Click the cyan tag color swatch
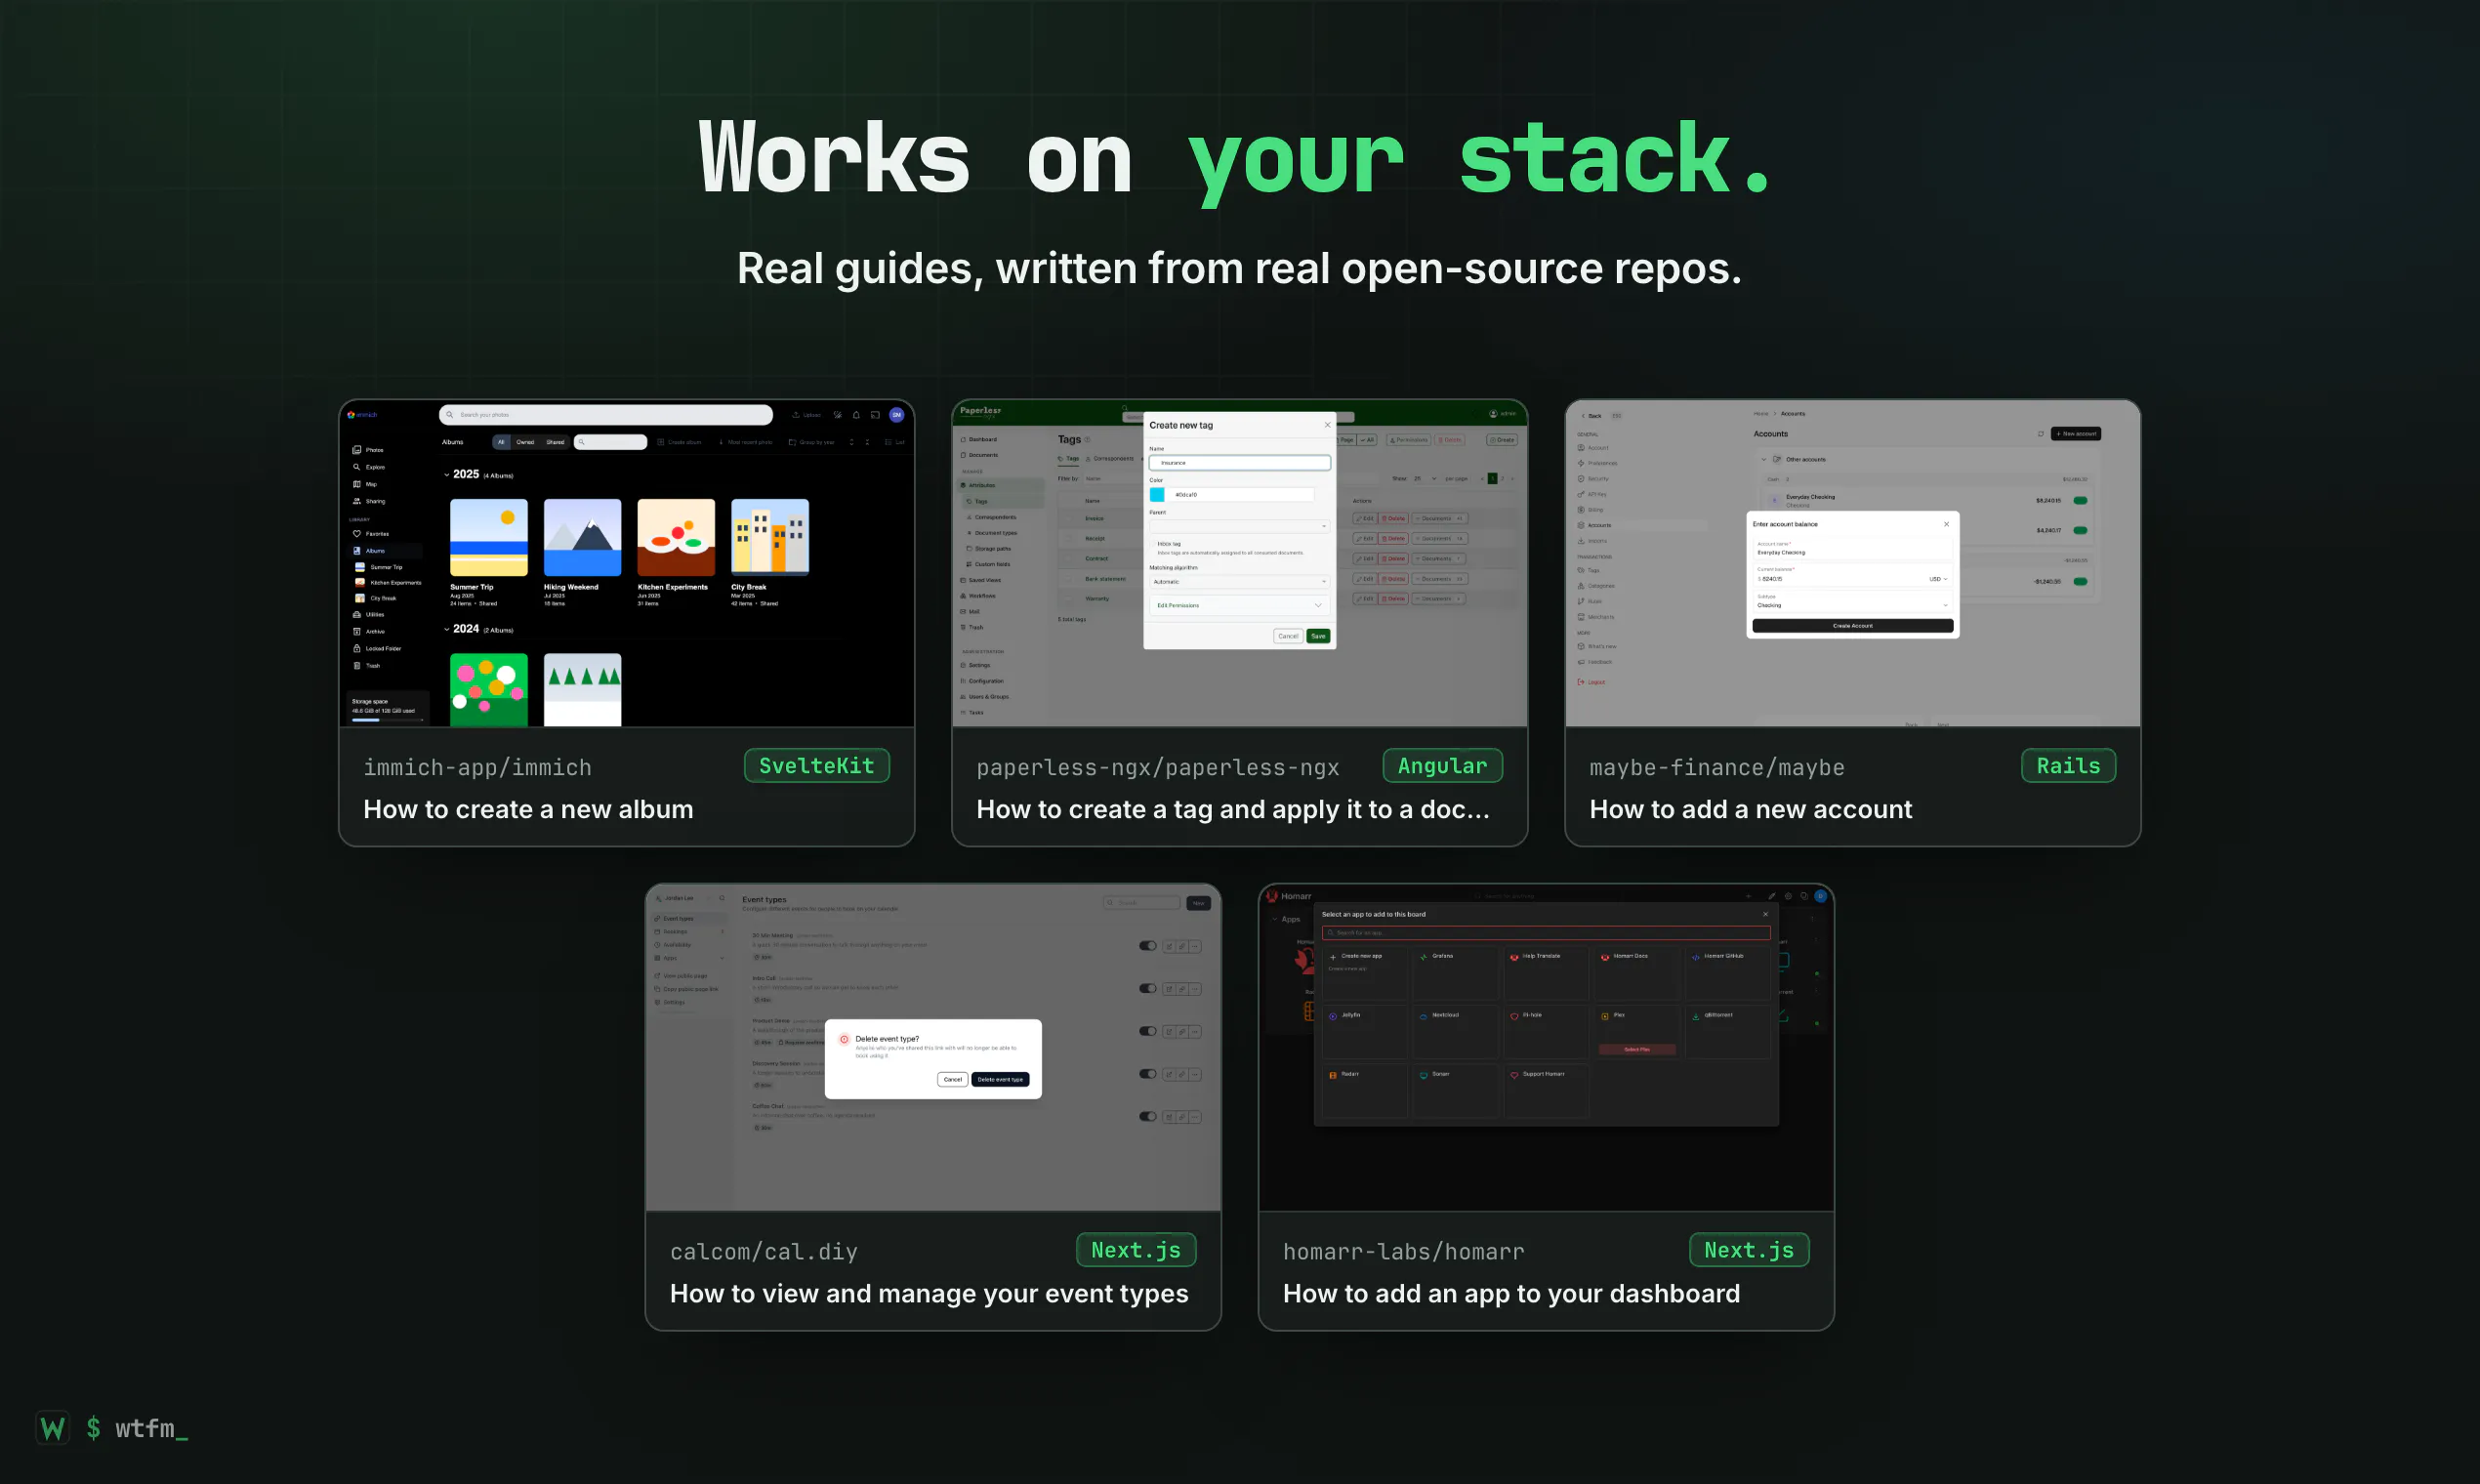The image size is (2480, 1484). (x=1157, y=495)
